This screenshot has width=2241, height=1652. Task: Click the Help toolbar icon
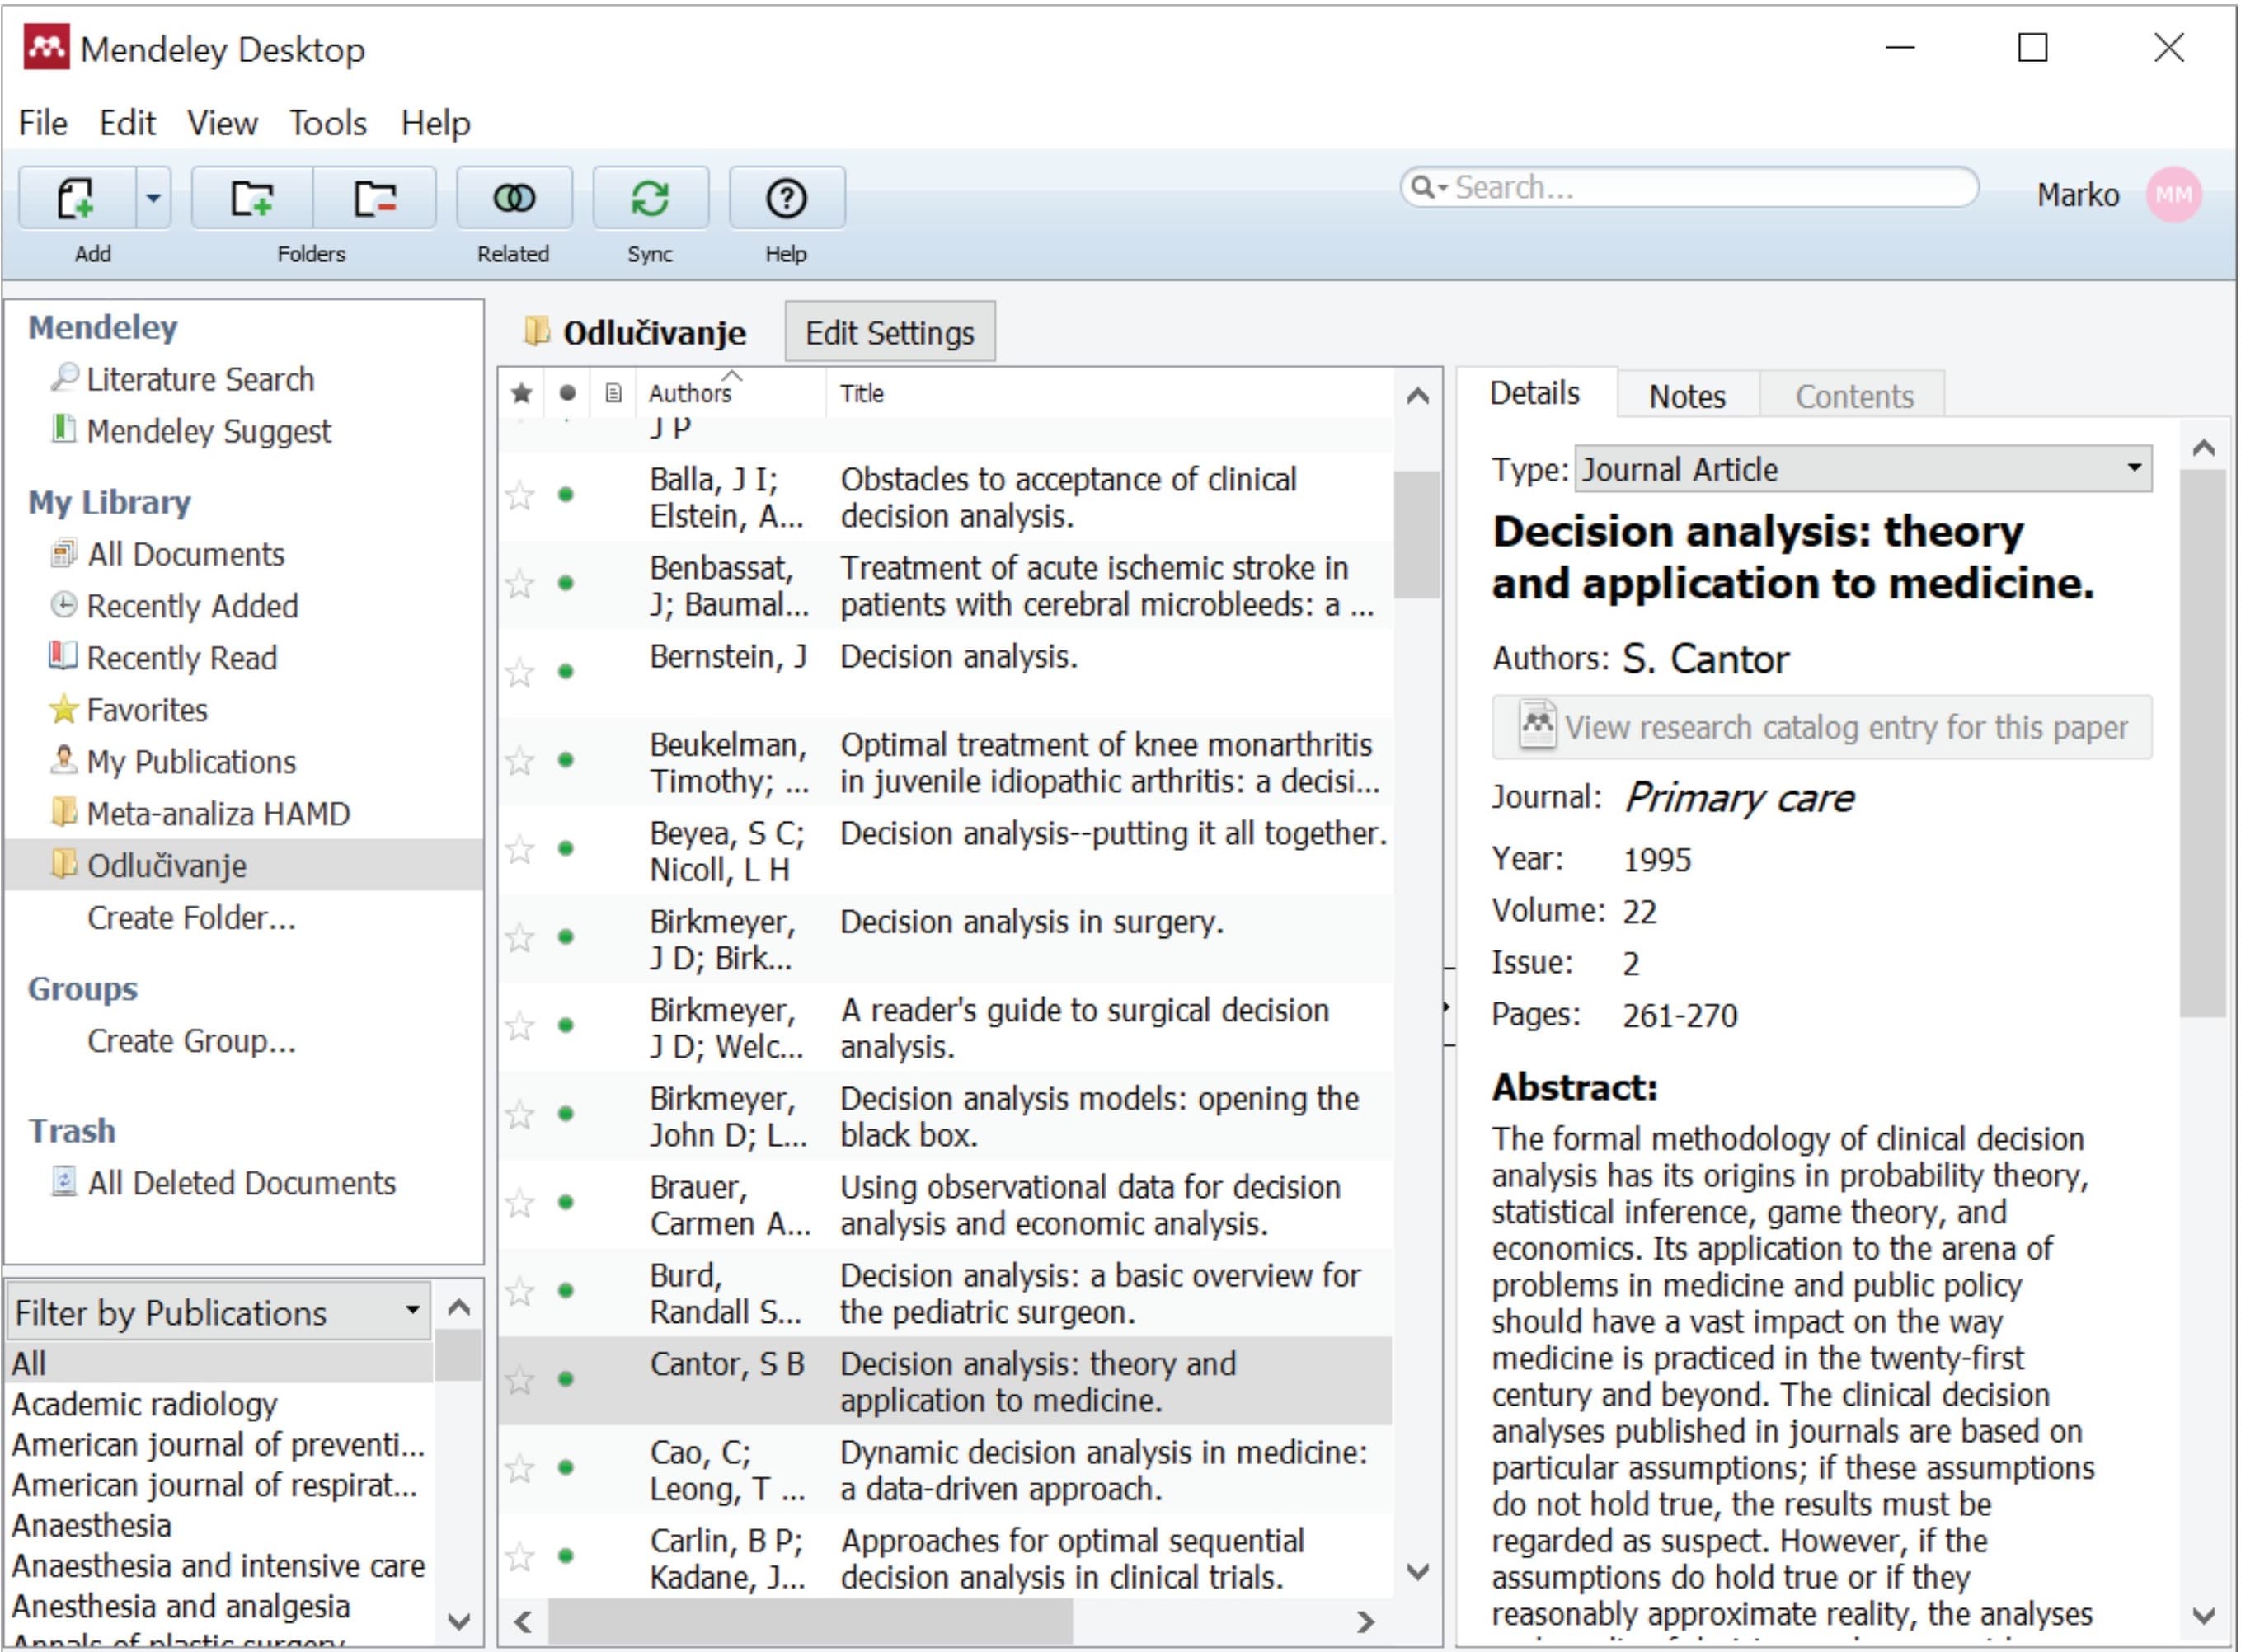(x=786, y=197)
